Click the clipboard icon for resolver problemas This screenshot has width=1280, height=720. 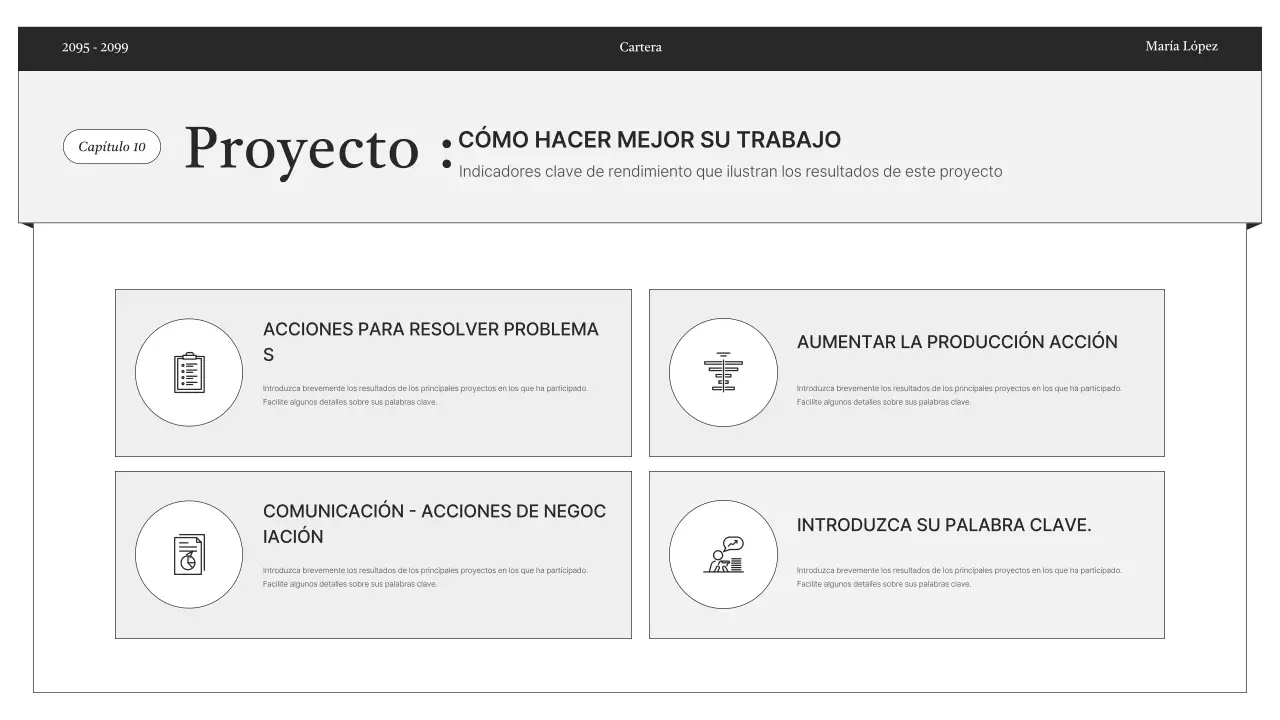pos(188,371)
